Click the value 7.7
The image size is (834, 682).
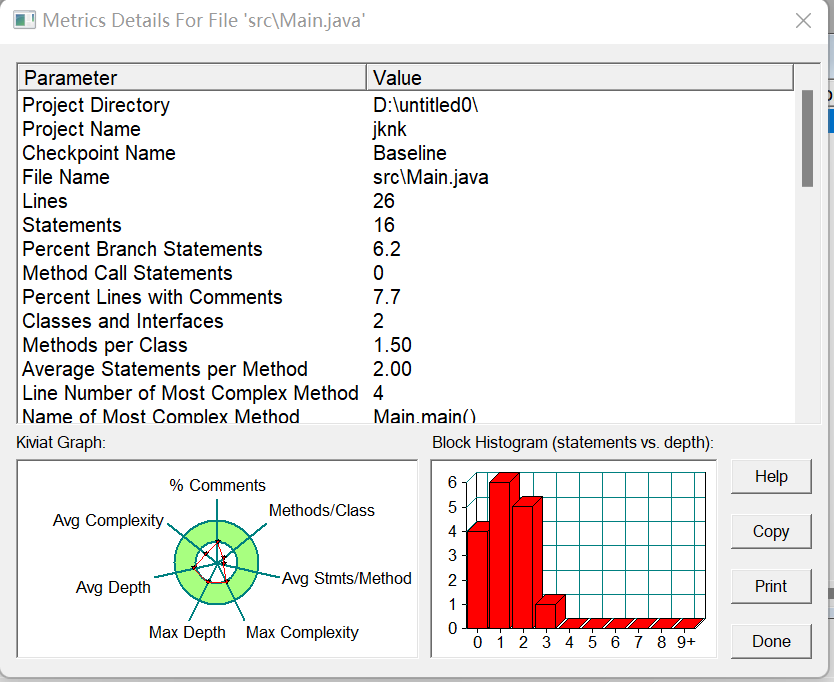coord(387,297)
